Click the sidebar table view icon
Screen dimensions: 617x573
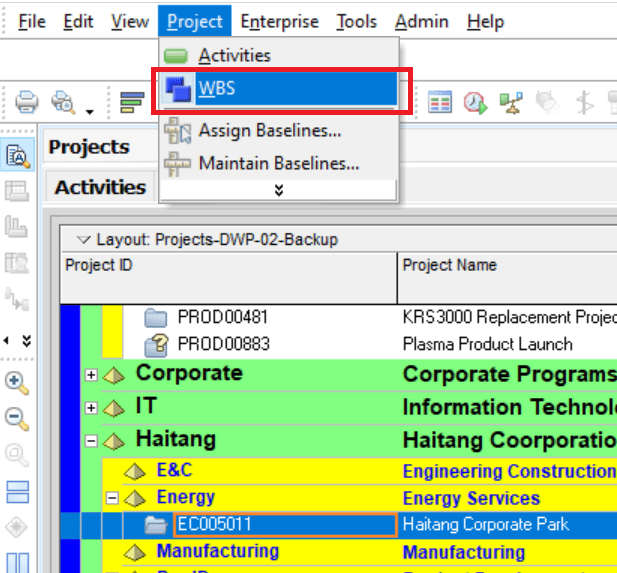(x=17, y=191)
